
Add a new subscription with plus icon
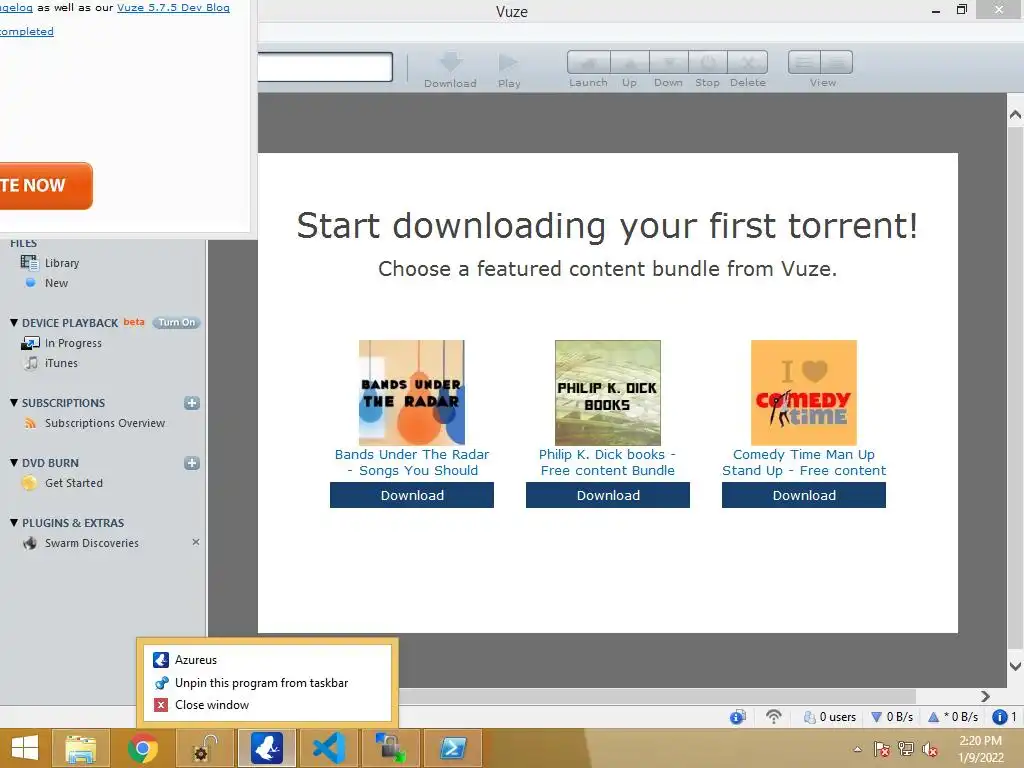191,403
